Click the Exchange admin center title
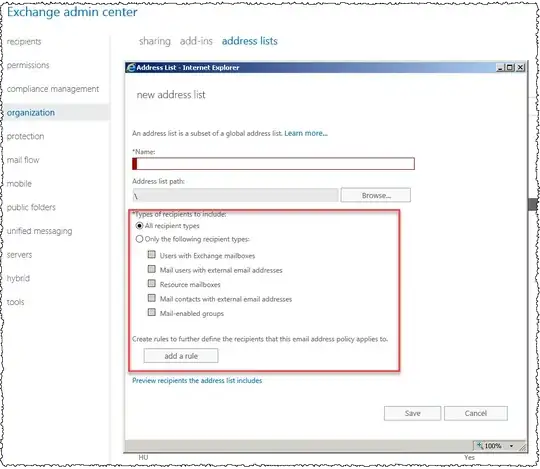540x469 pixels. [72, 12]
